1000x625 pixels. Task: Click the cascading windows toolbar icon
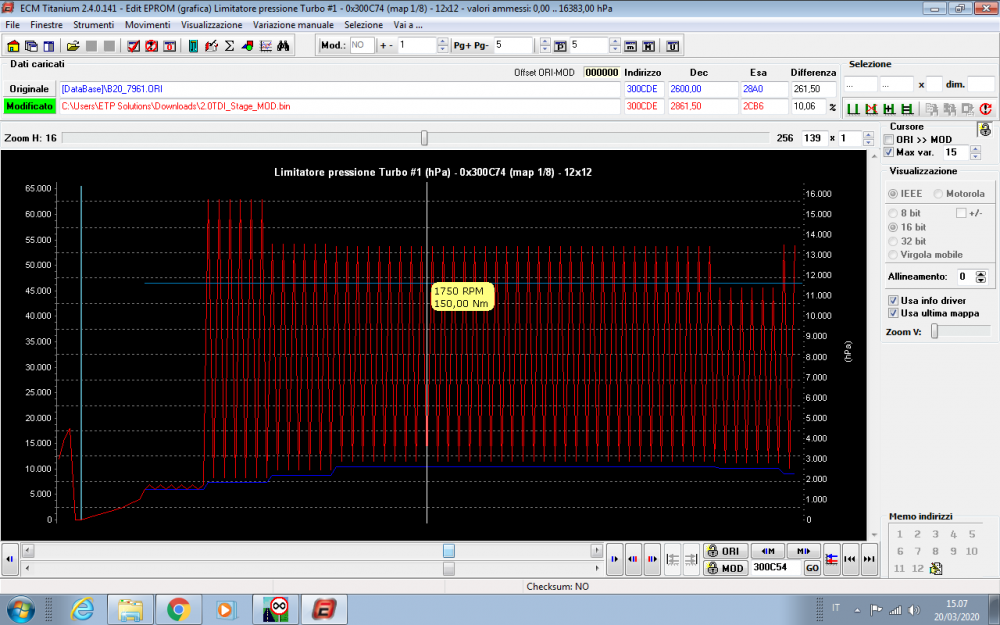tap(31, 46)
